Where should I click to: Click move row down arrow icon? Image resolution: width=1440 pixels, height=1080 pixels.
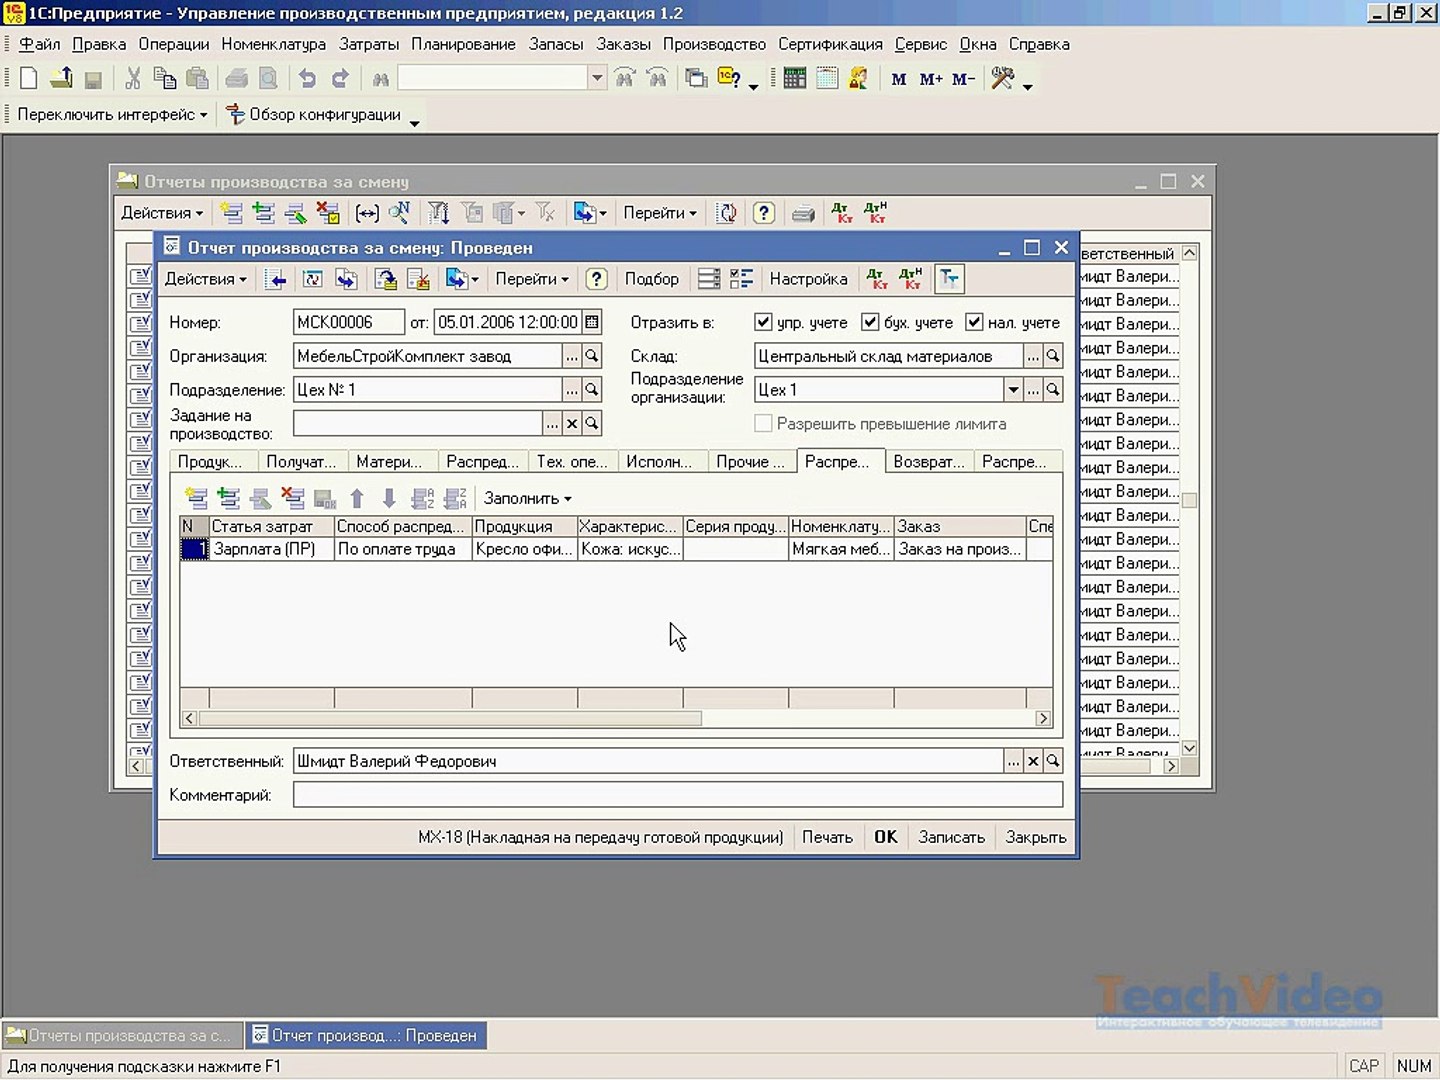(389, 498)
